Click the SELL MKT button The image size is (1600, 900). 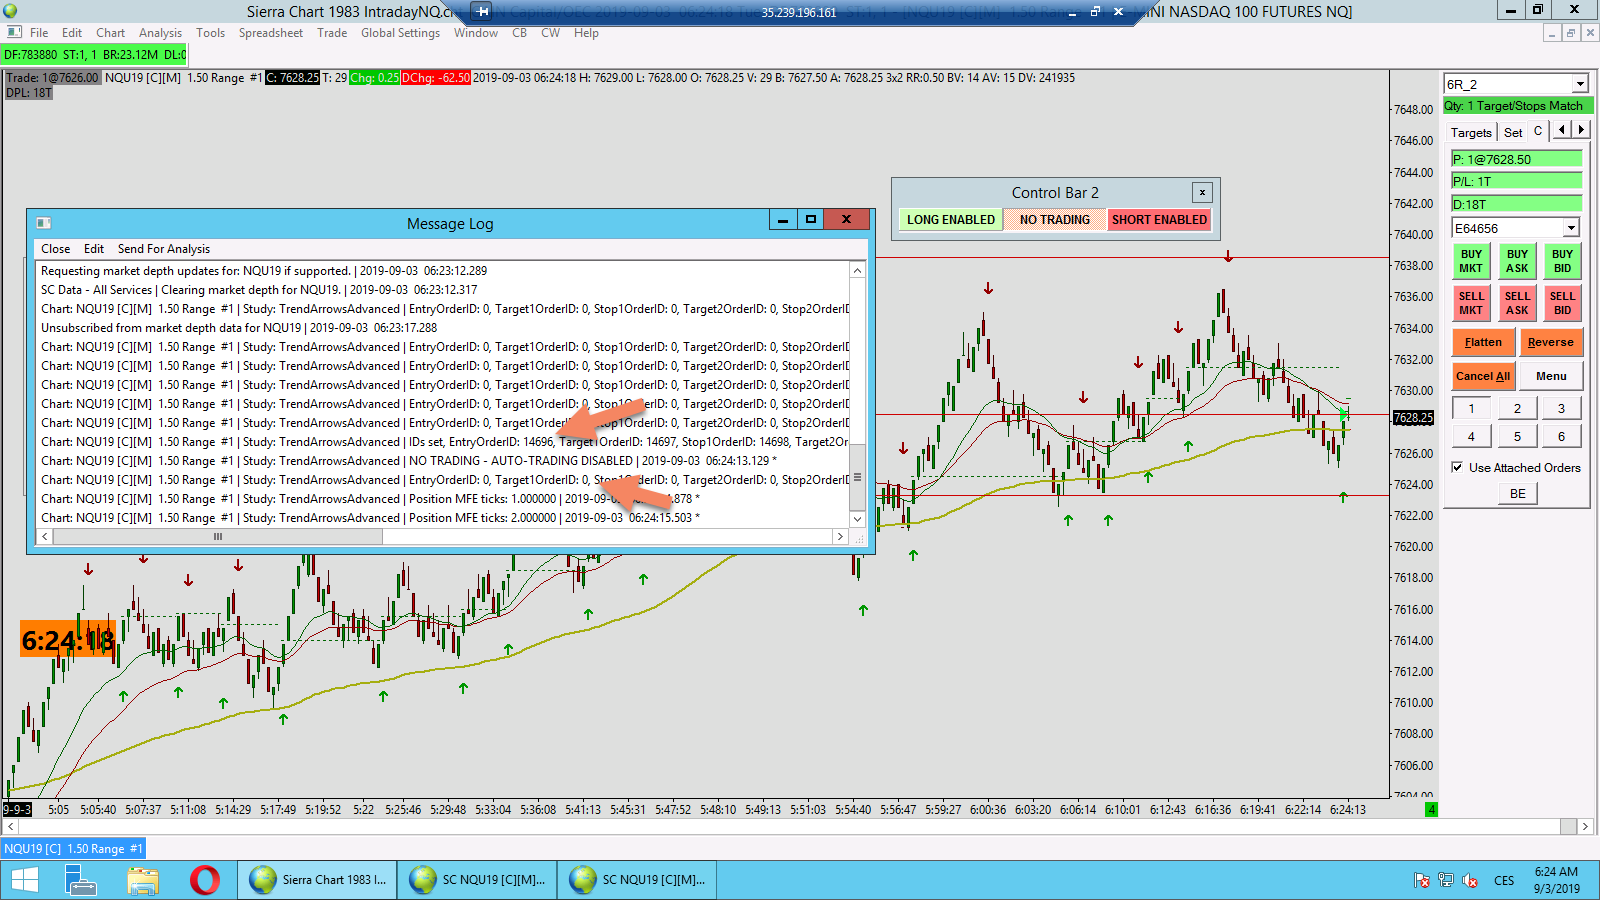pos(1471,303)
